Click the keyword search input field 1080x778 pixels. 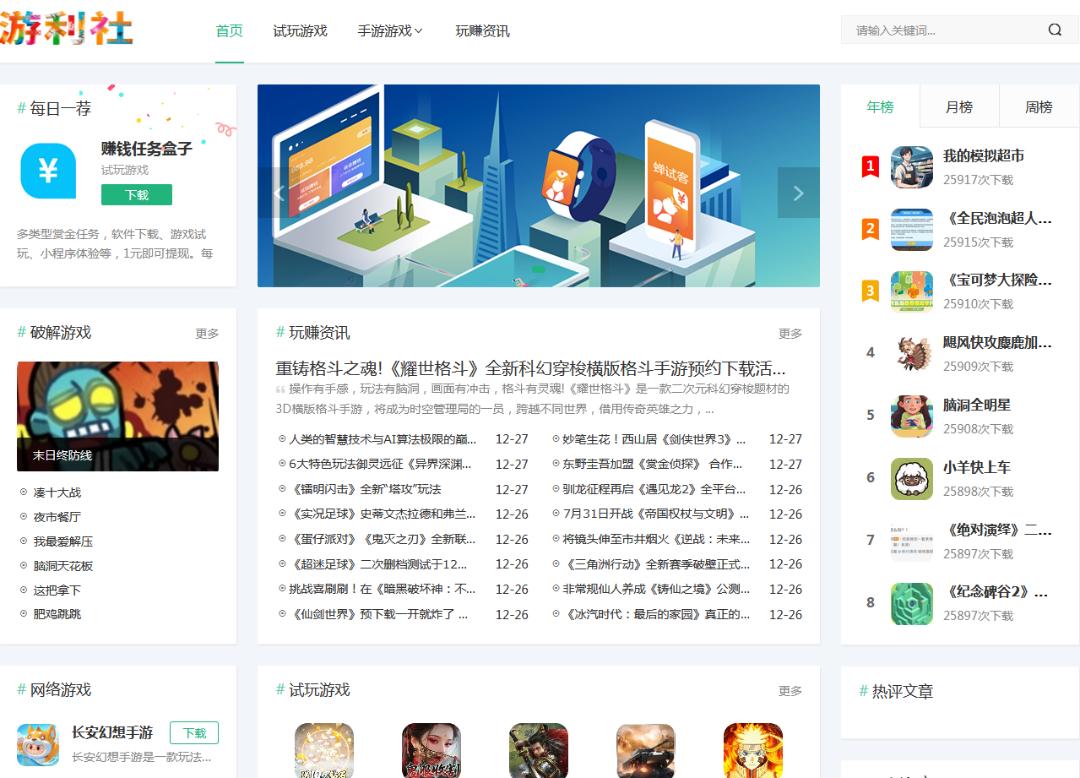click(x=940, y=30)
